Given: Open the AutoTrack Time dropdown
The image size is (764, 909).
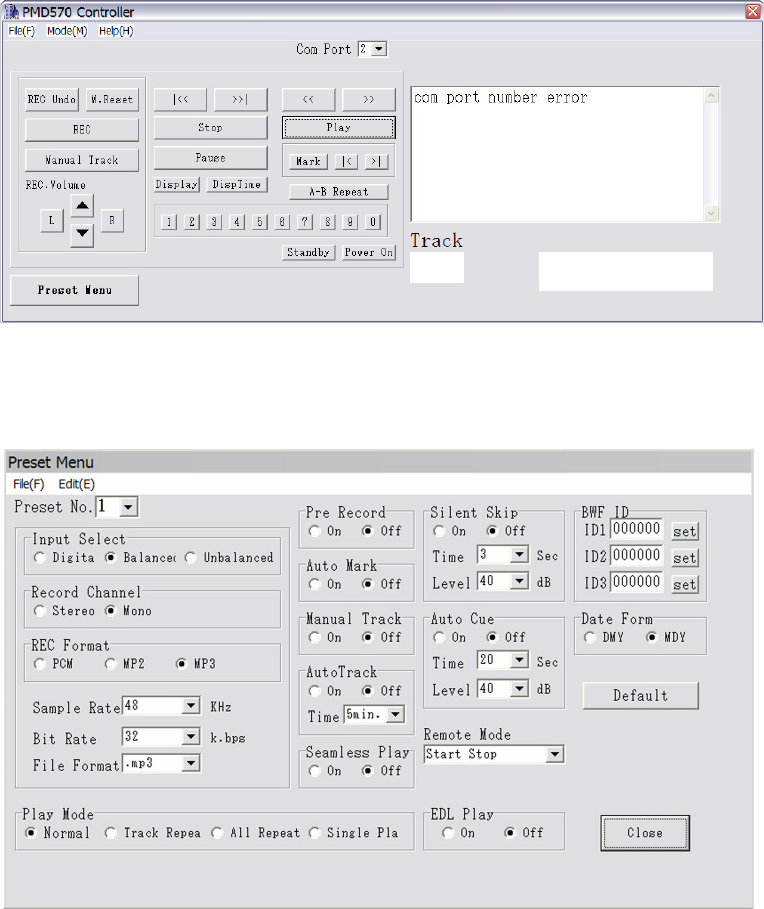Looking at the screenshot, I should [395, 714].
